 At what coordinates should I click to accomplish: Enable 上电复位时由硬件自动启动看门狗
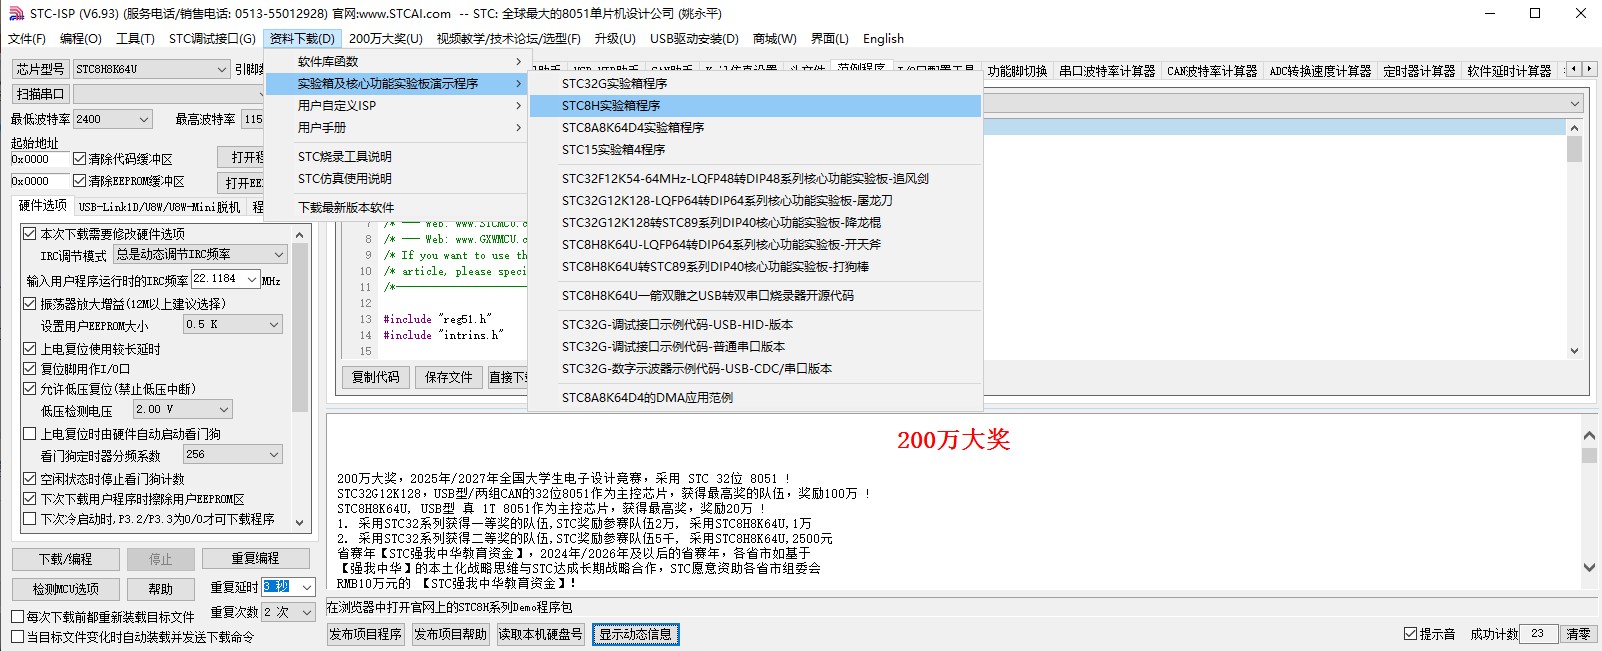[30, 434]
